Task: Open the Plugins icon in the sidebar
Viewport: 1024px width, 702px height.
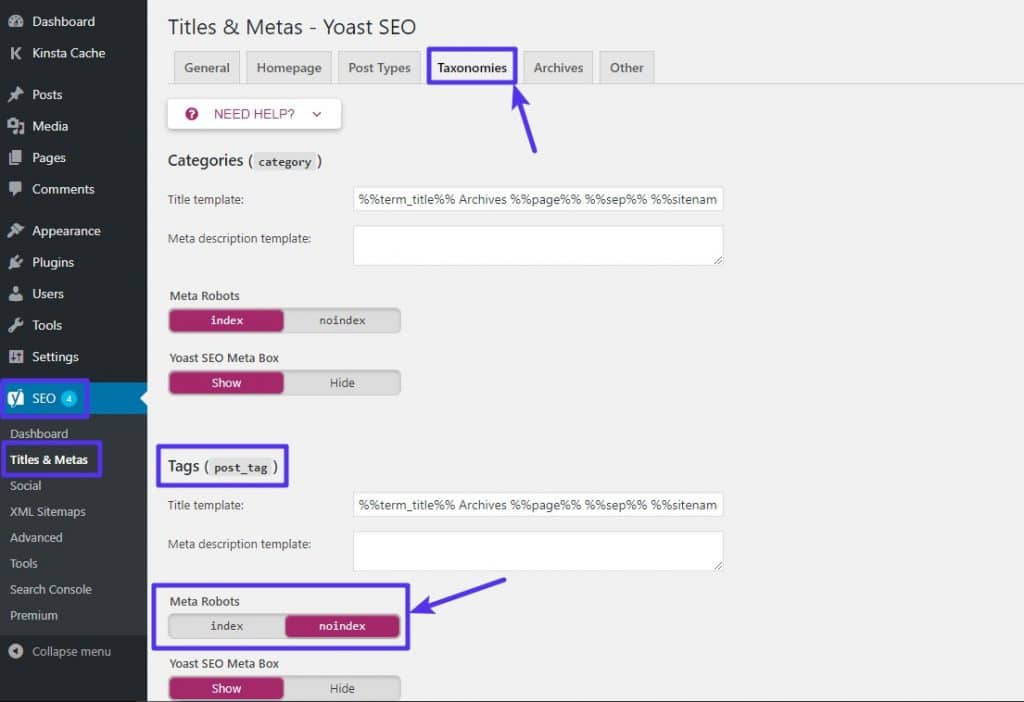Action: pyautogui.click(x=14, y=262)
